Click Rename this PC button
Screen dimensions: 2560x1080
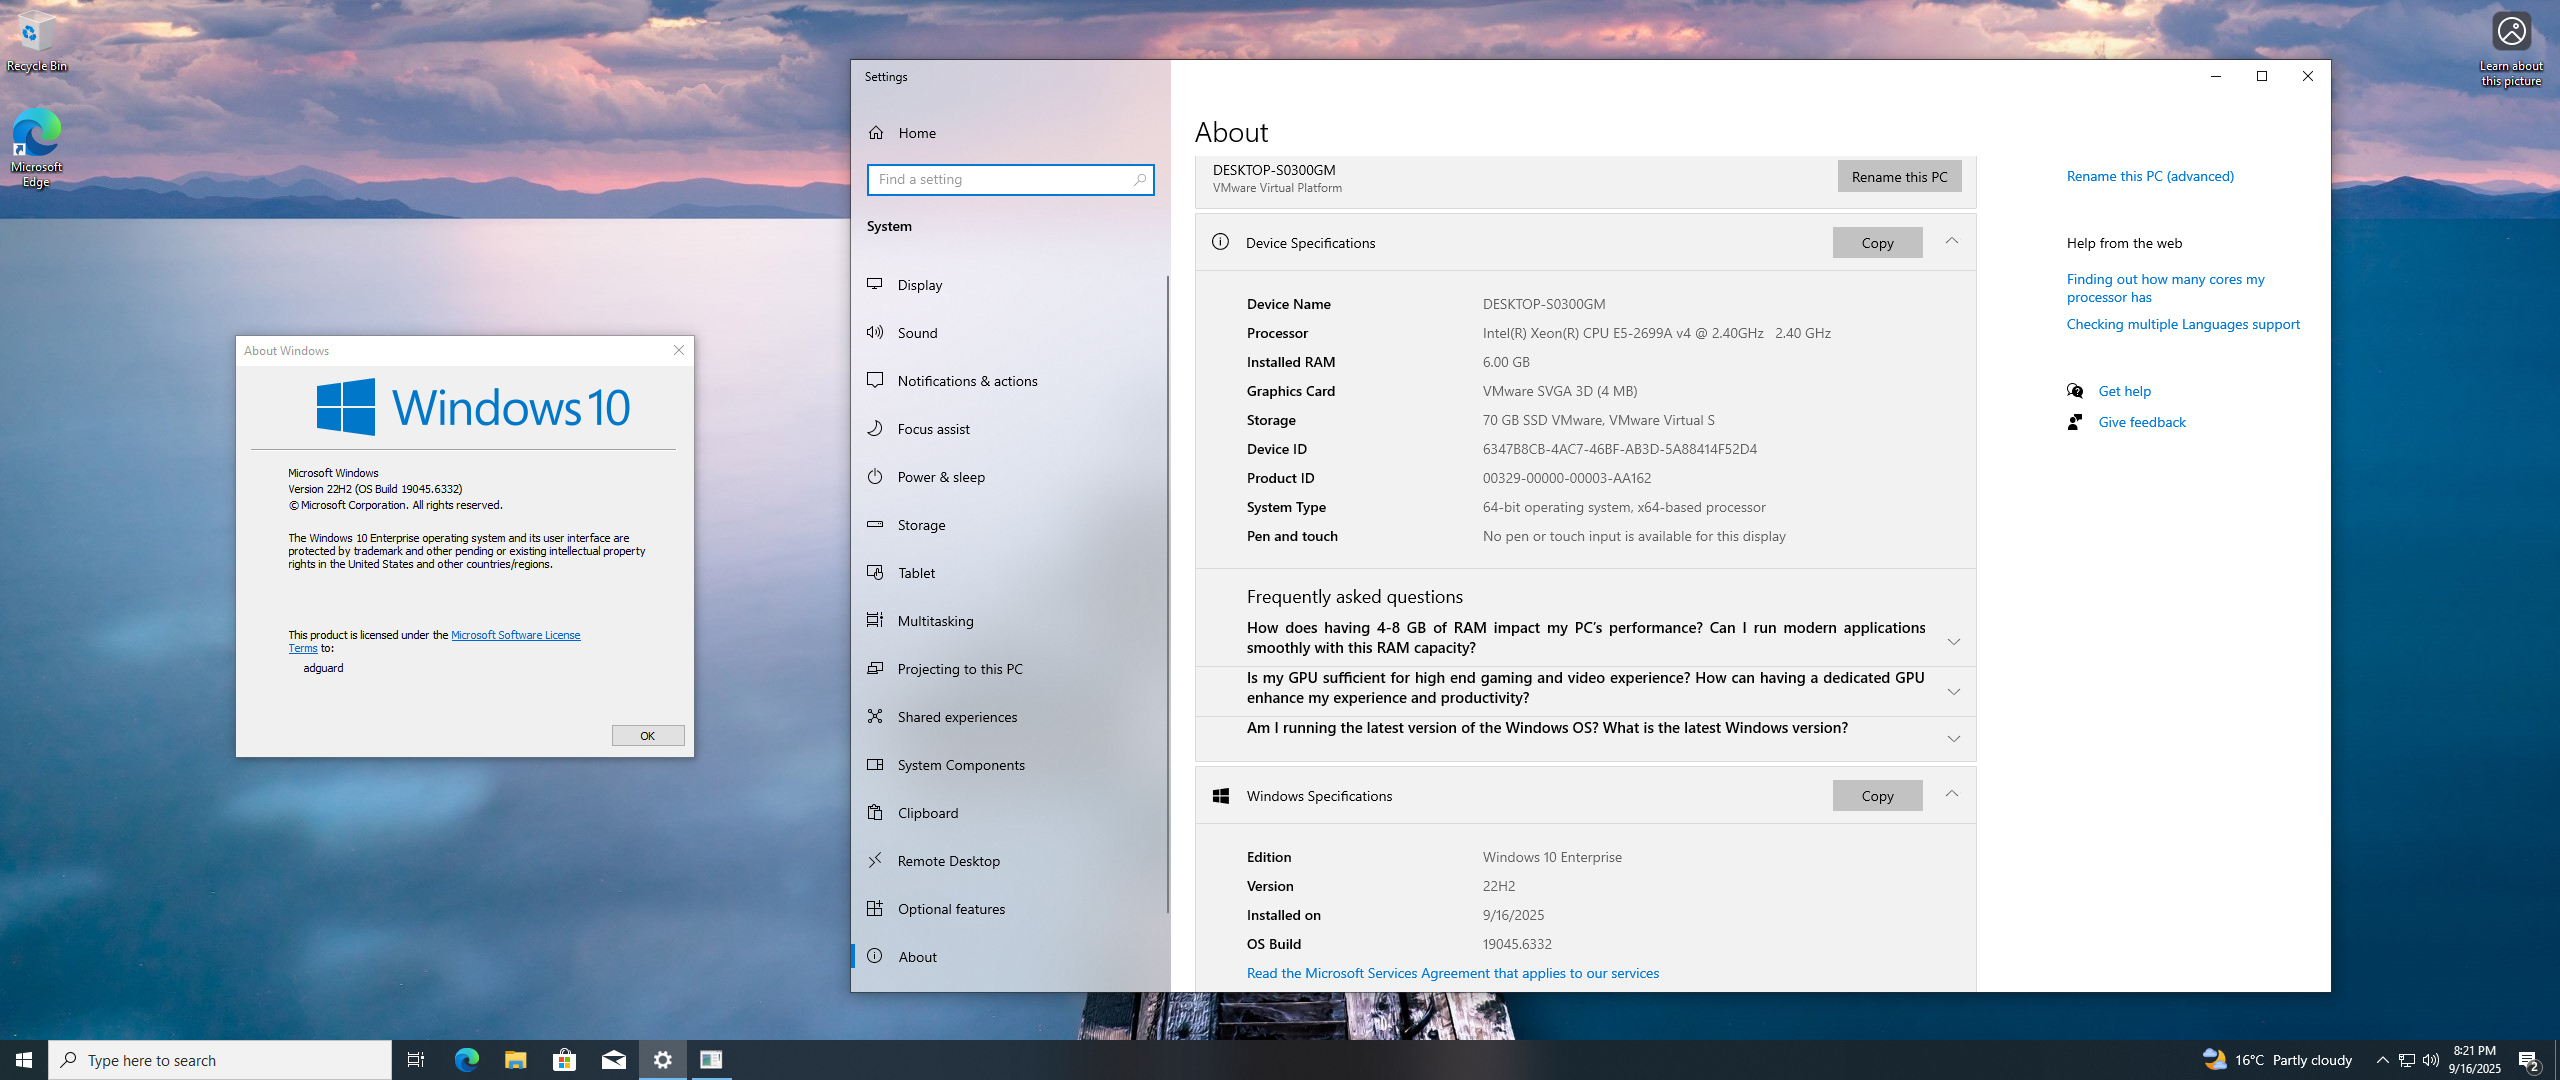(1899, 177)
